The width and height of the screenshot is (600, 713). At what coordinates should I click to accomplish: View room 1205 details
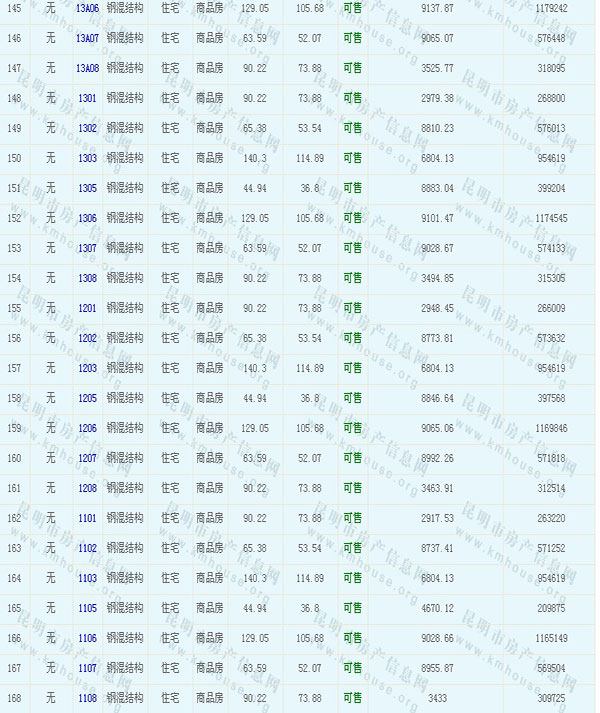(x=87, y=398)
